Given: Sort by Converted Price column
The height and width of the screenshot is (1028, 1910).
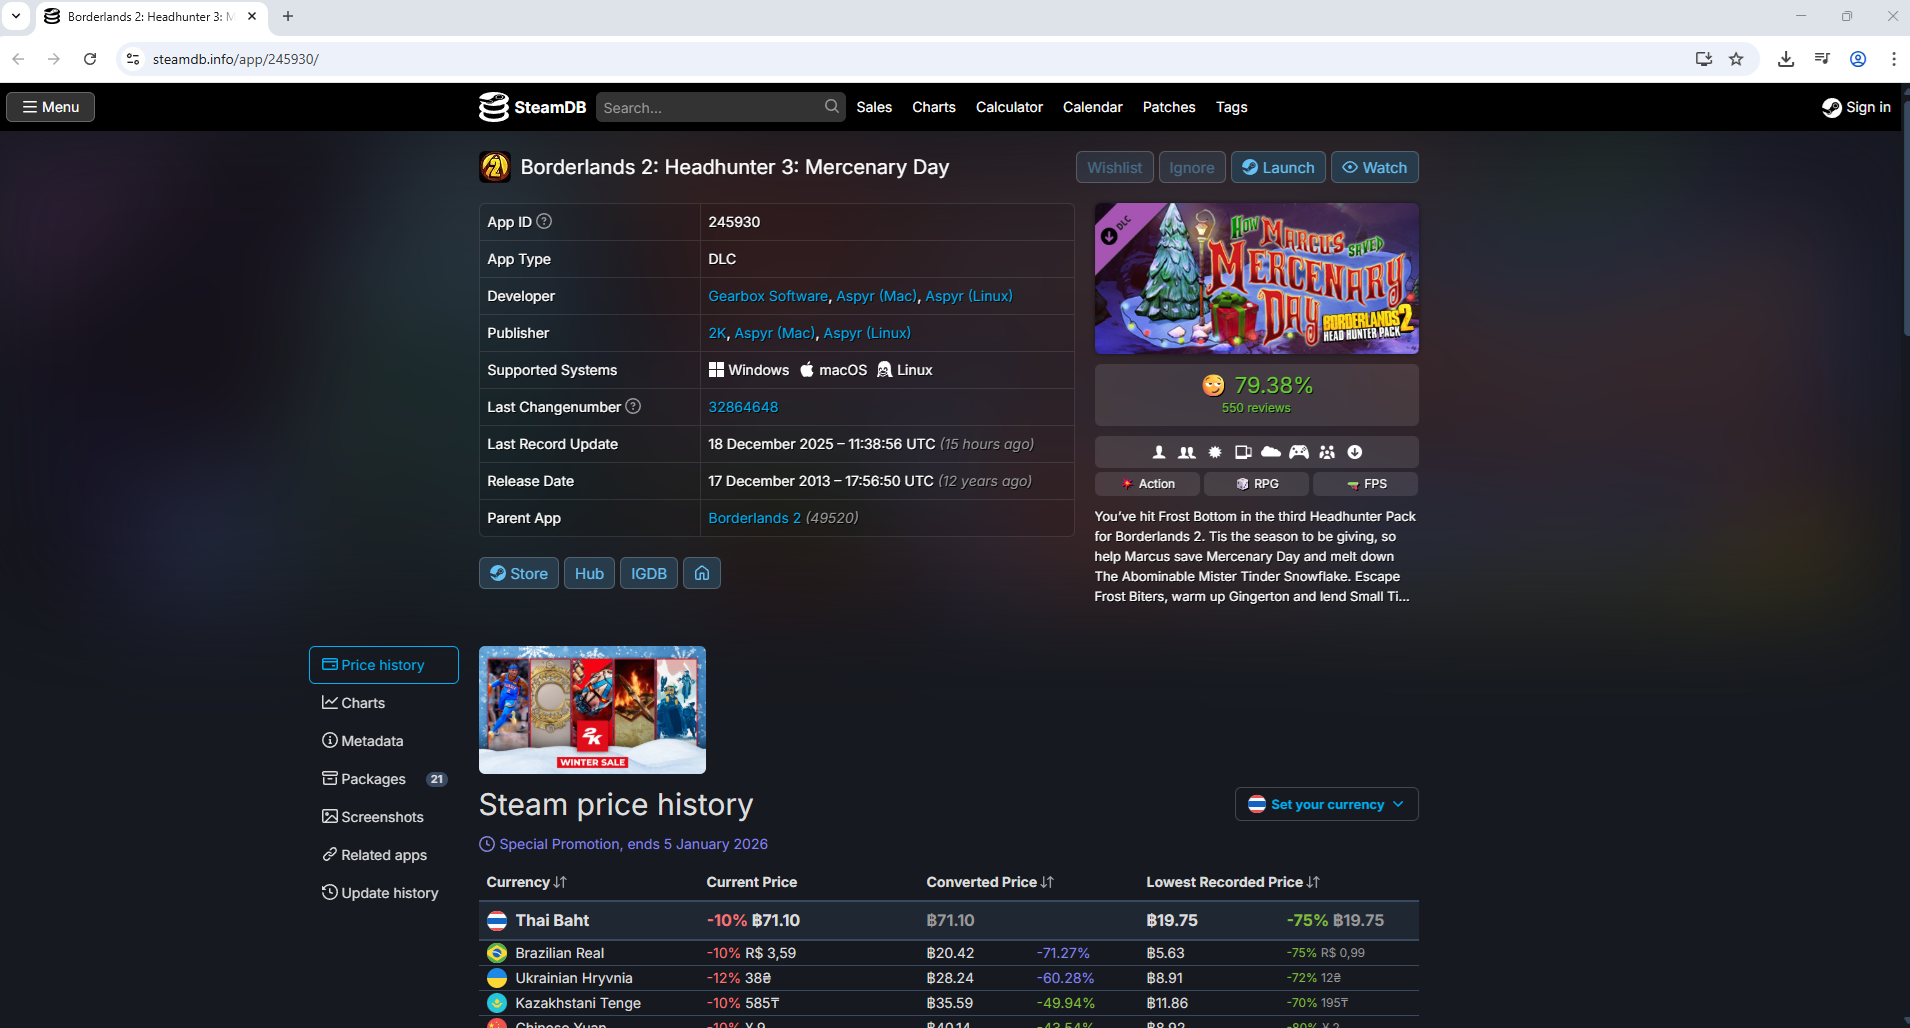Looking at the screenshot, I should 990,882.
